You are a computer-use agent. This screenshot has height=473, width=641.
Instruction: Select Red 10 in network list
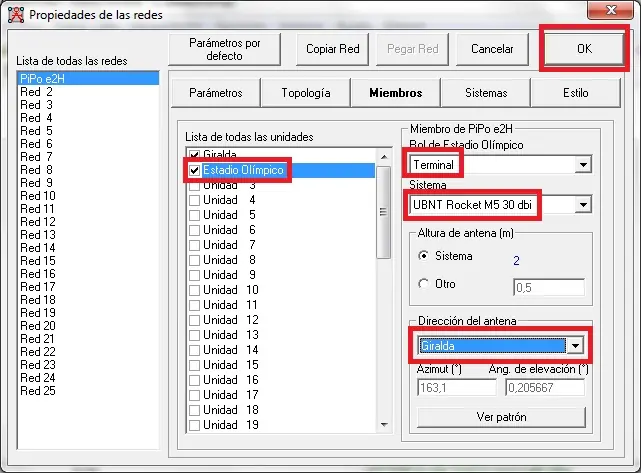[x=88, y=196]
